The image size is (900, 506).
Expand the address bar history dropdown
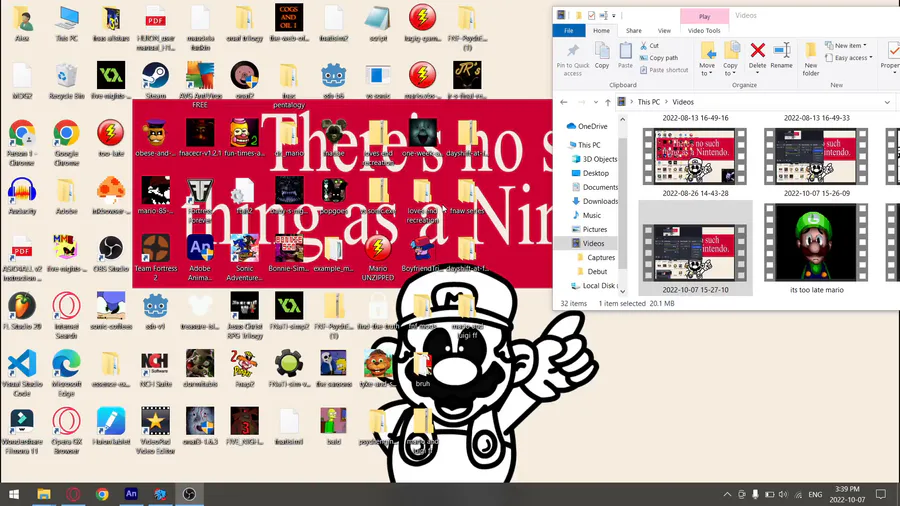tap(887, 102)
